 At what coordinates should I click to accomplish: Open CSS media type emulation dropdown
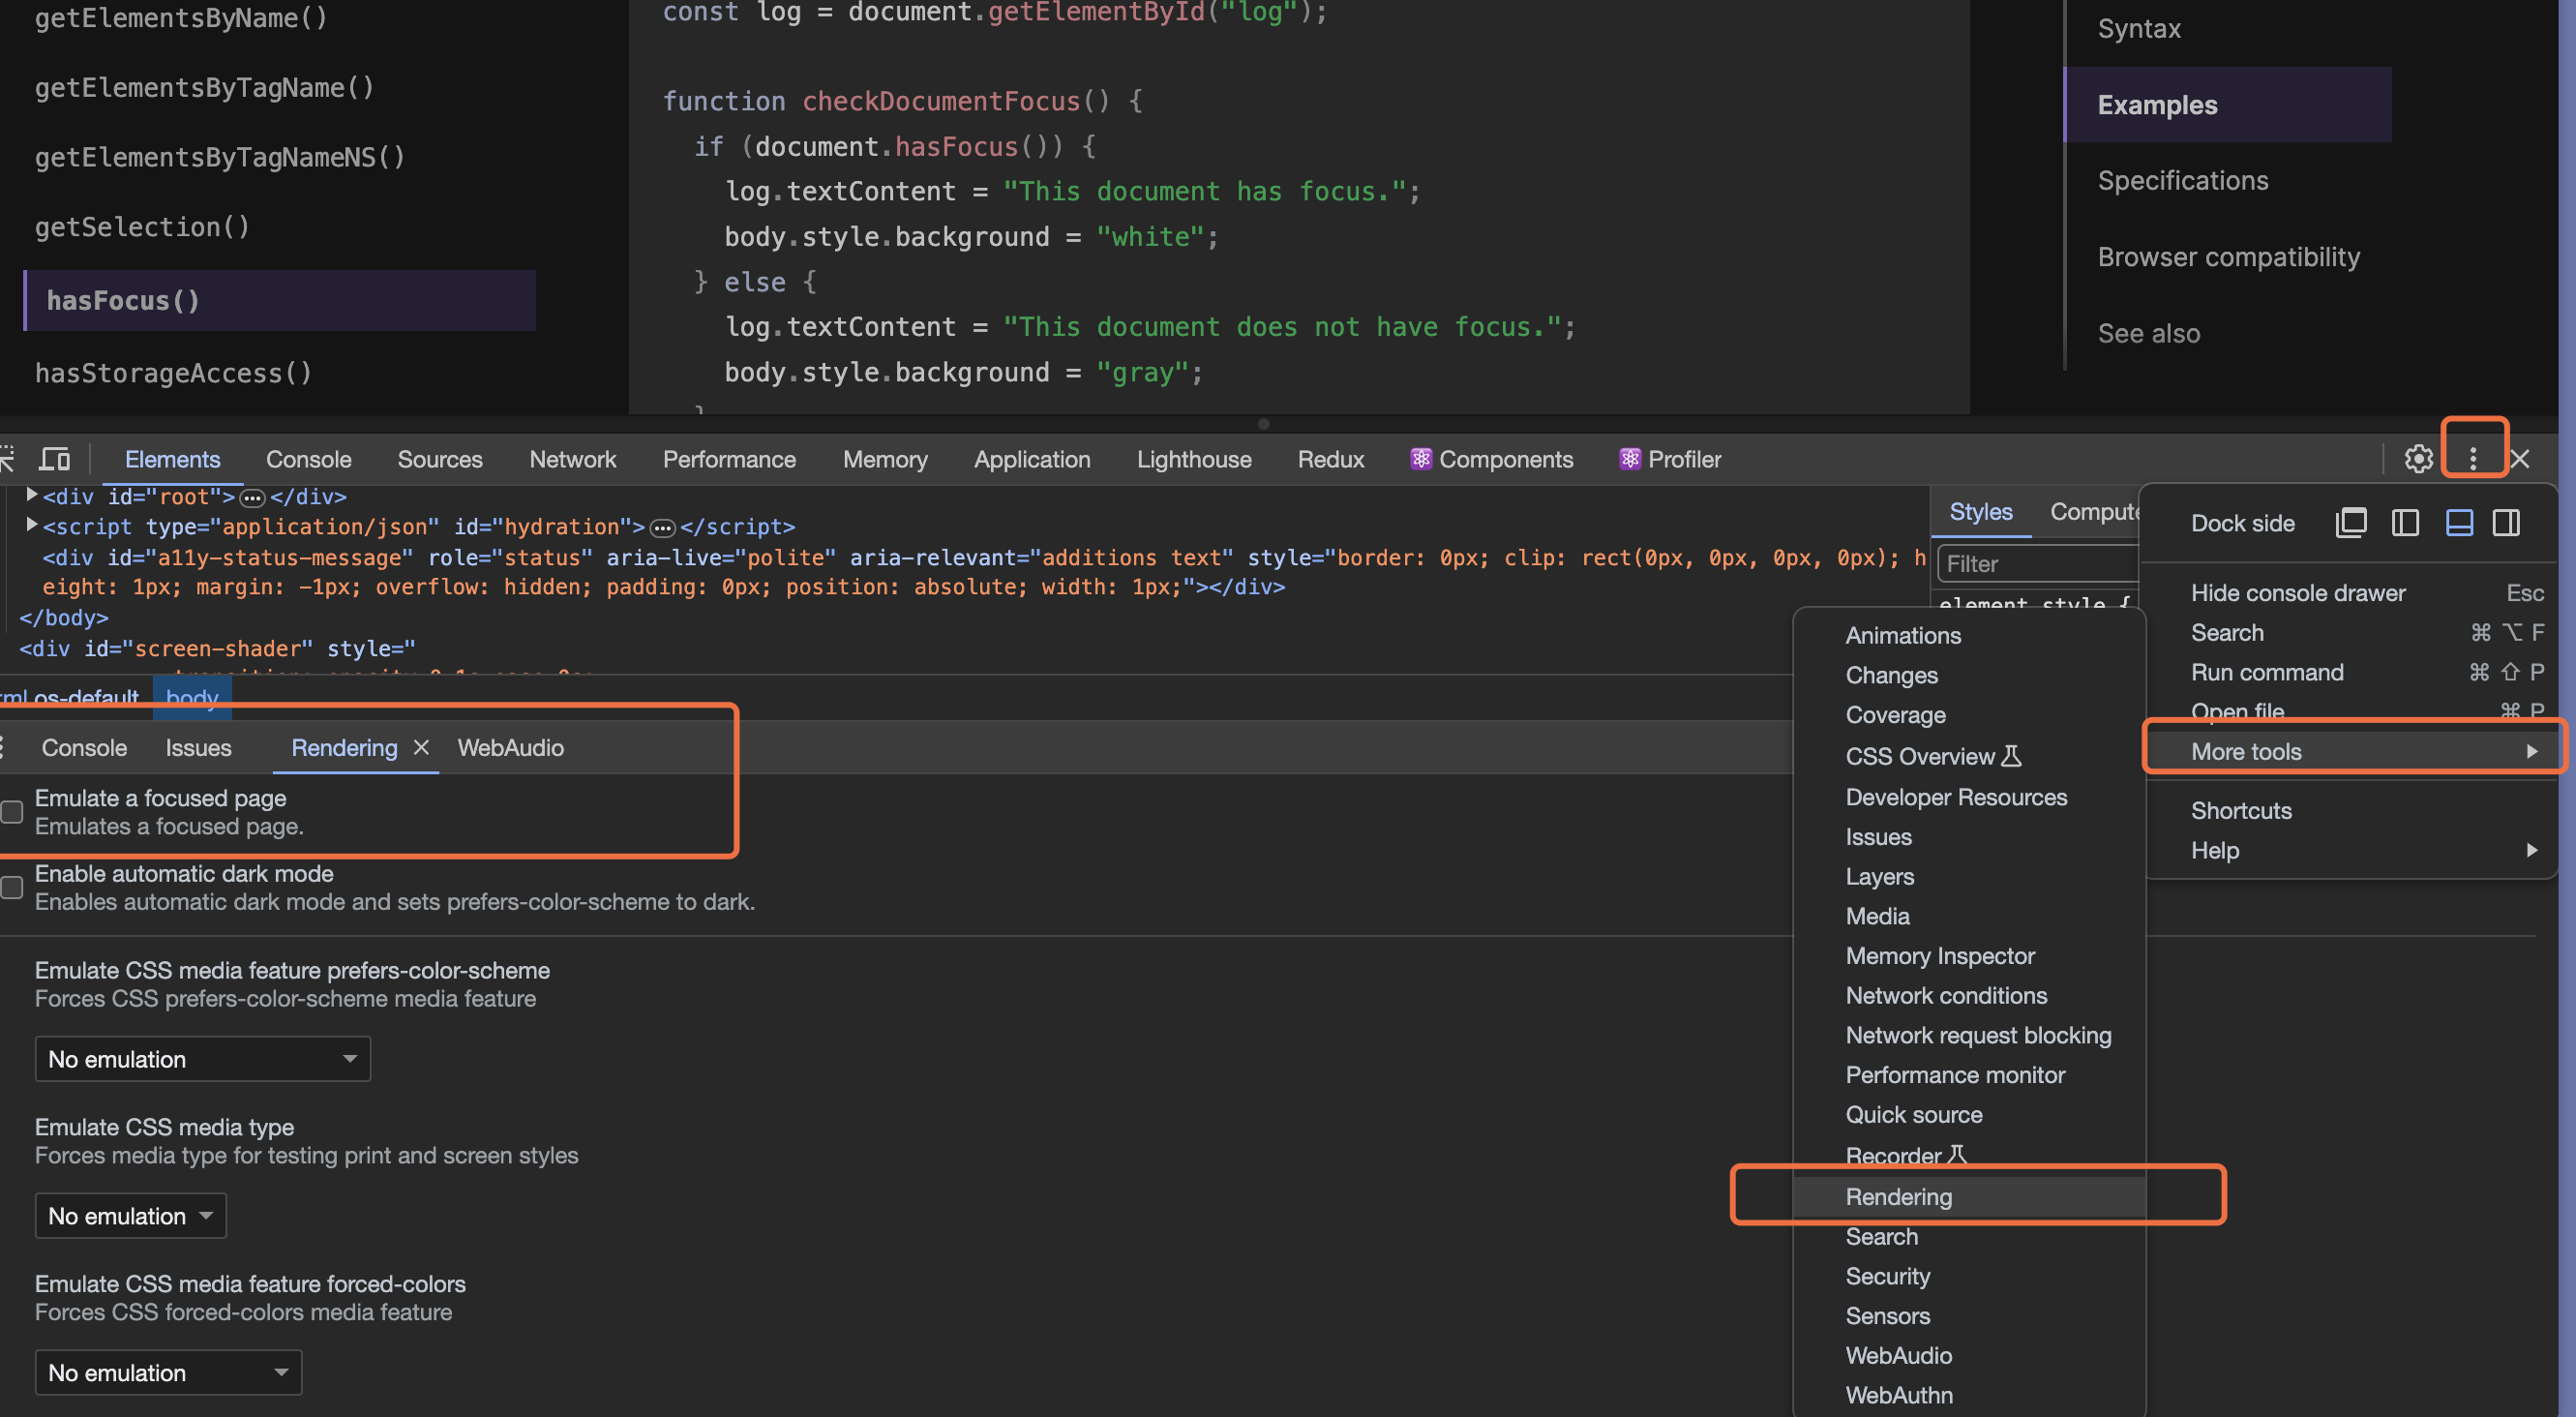[x=130, y=1216]
